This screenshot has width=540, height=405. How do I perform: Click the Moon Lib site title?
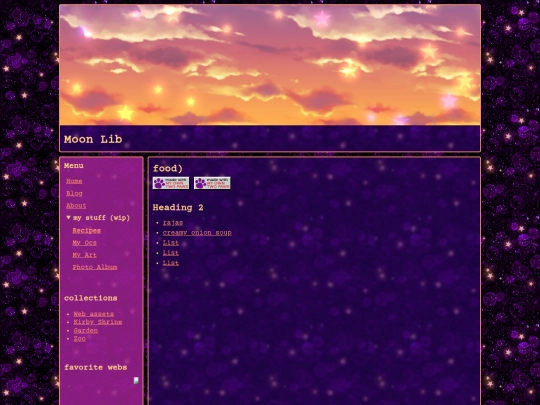[x=93, y=139]
